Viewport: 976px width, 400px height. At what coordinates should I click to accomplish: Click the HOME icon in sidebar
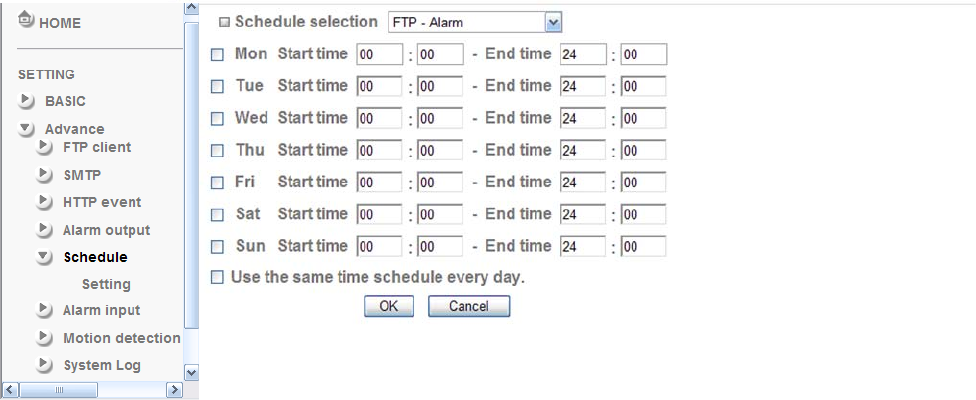pyautogui.click(x=26, y=20)
